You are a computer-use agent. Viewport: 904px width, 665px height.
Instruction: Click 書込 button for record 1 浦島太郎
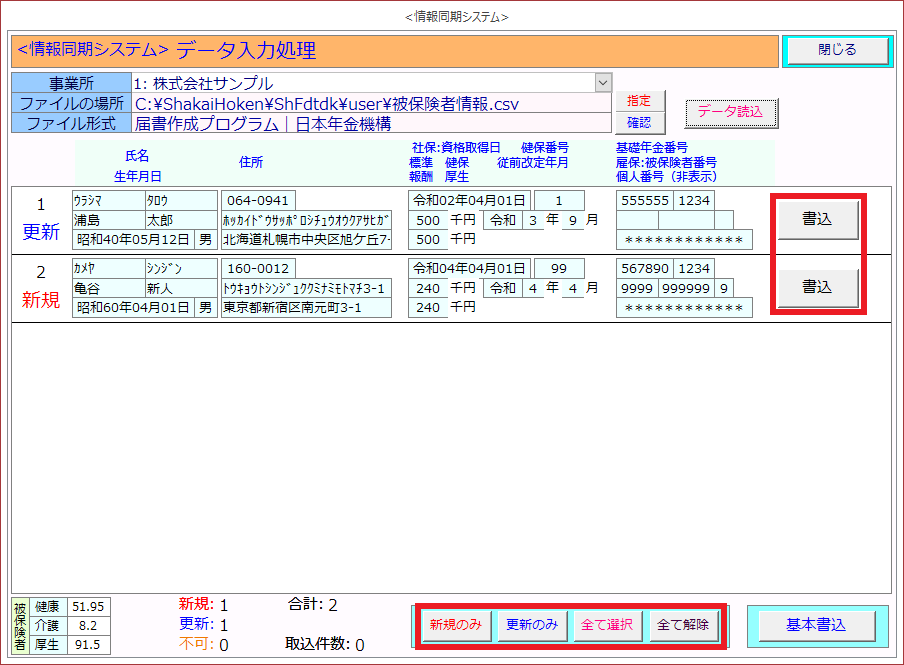pos(817,219)
